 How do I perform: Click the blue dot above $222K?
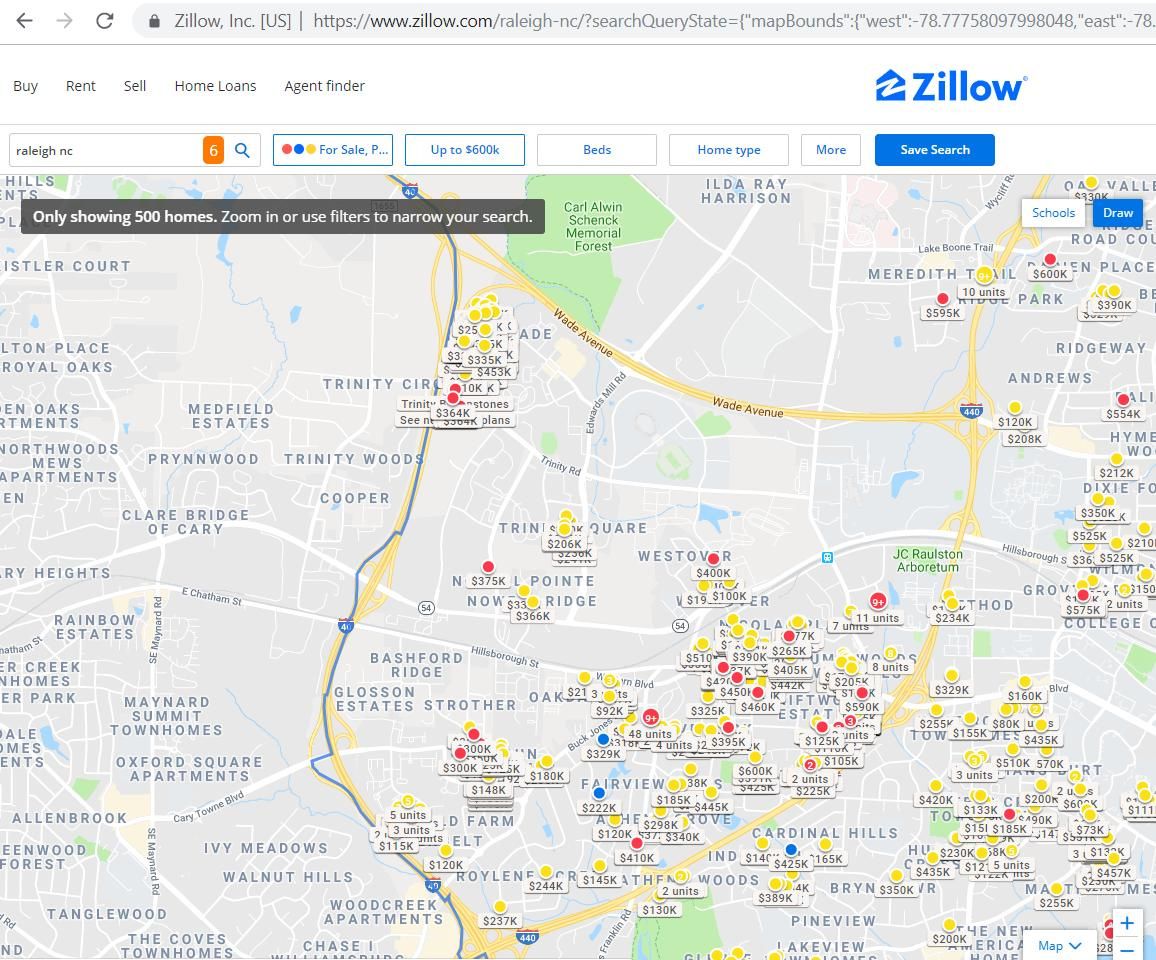[599, 793]
